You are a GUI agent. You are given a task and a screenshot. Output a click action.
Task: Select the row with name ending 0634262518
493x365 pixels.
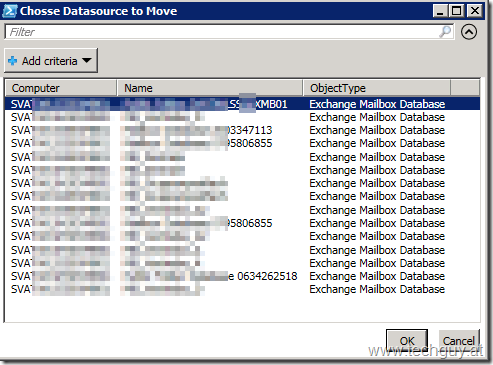pyautogui.click(x=242, y=276)
